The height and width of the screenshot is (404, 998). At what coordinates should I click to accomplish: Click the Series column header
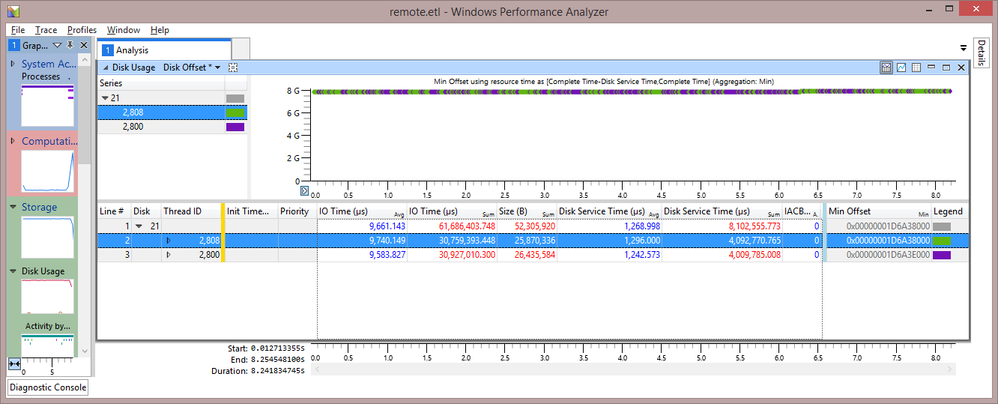tap(161, 83)
